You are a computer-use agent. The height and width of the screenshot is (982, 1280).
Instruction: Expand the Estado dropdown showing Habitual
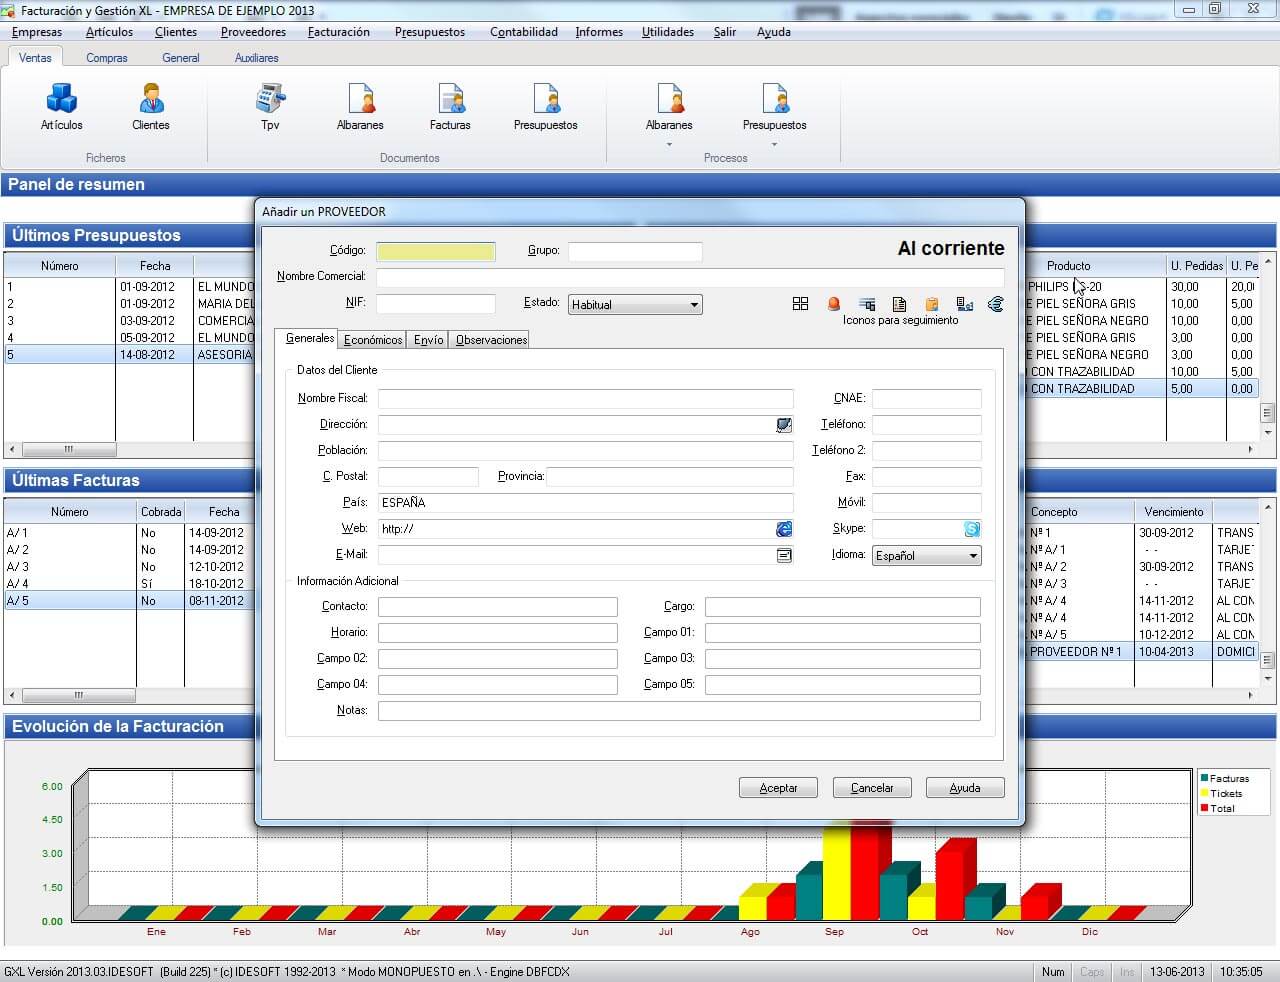tap(694, 305)
